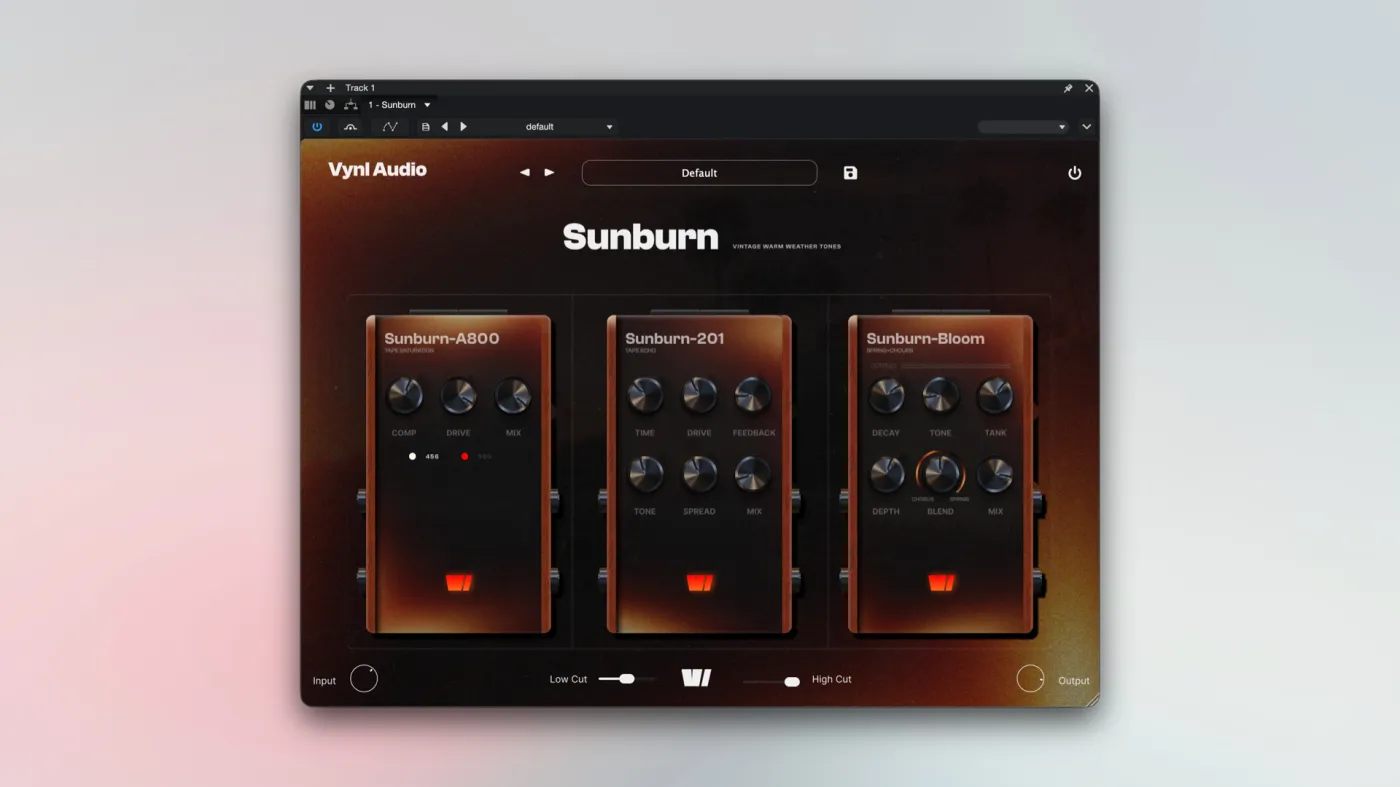Expand the host toolbar chevron at far right
This screenshot has height=787, width=1400.
[x=1087, y=127]
